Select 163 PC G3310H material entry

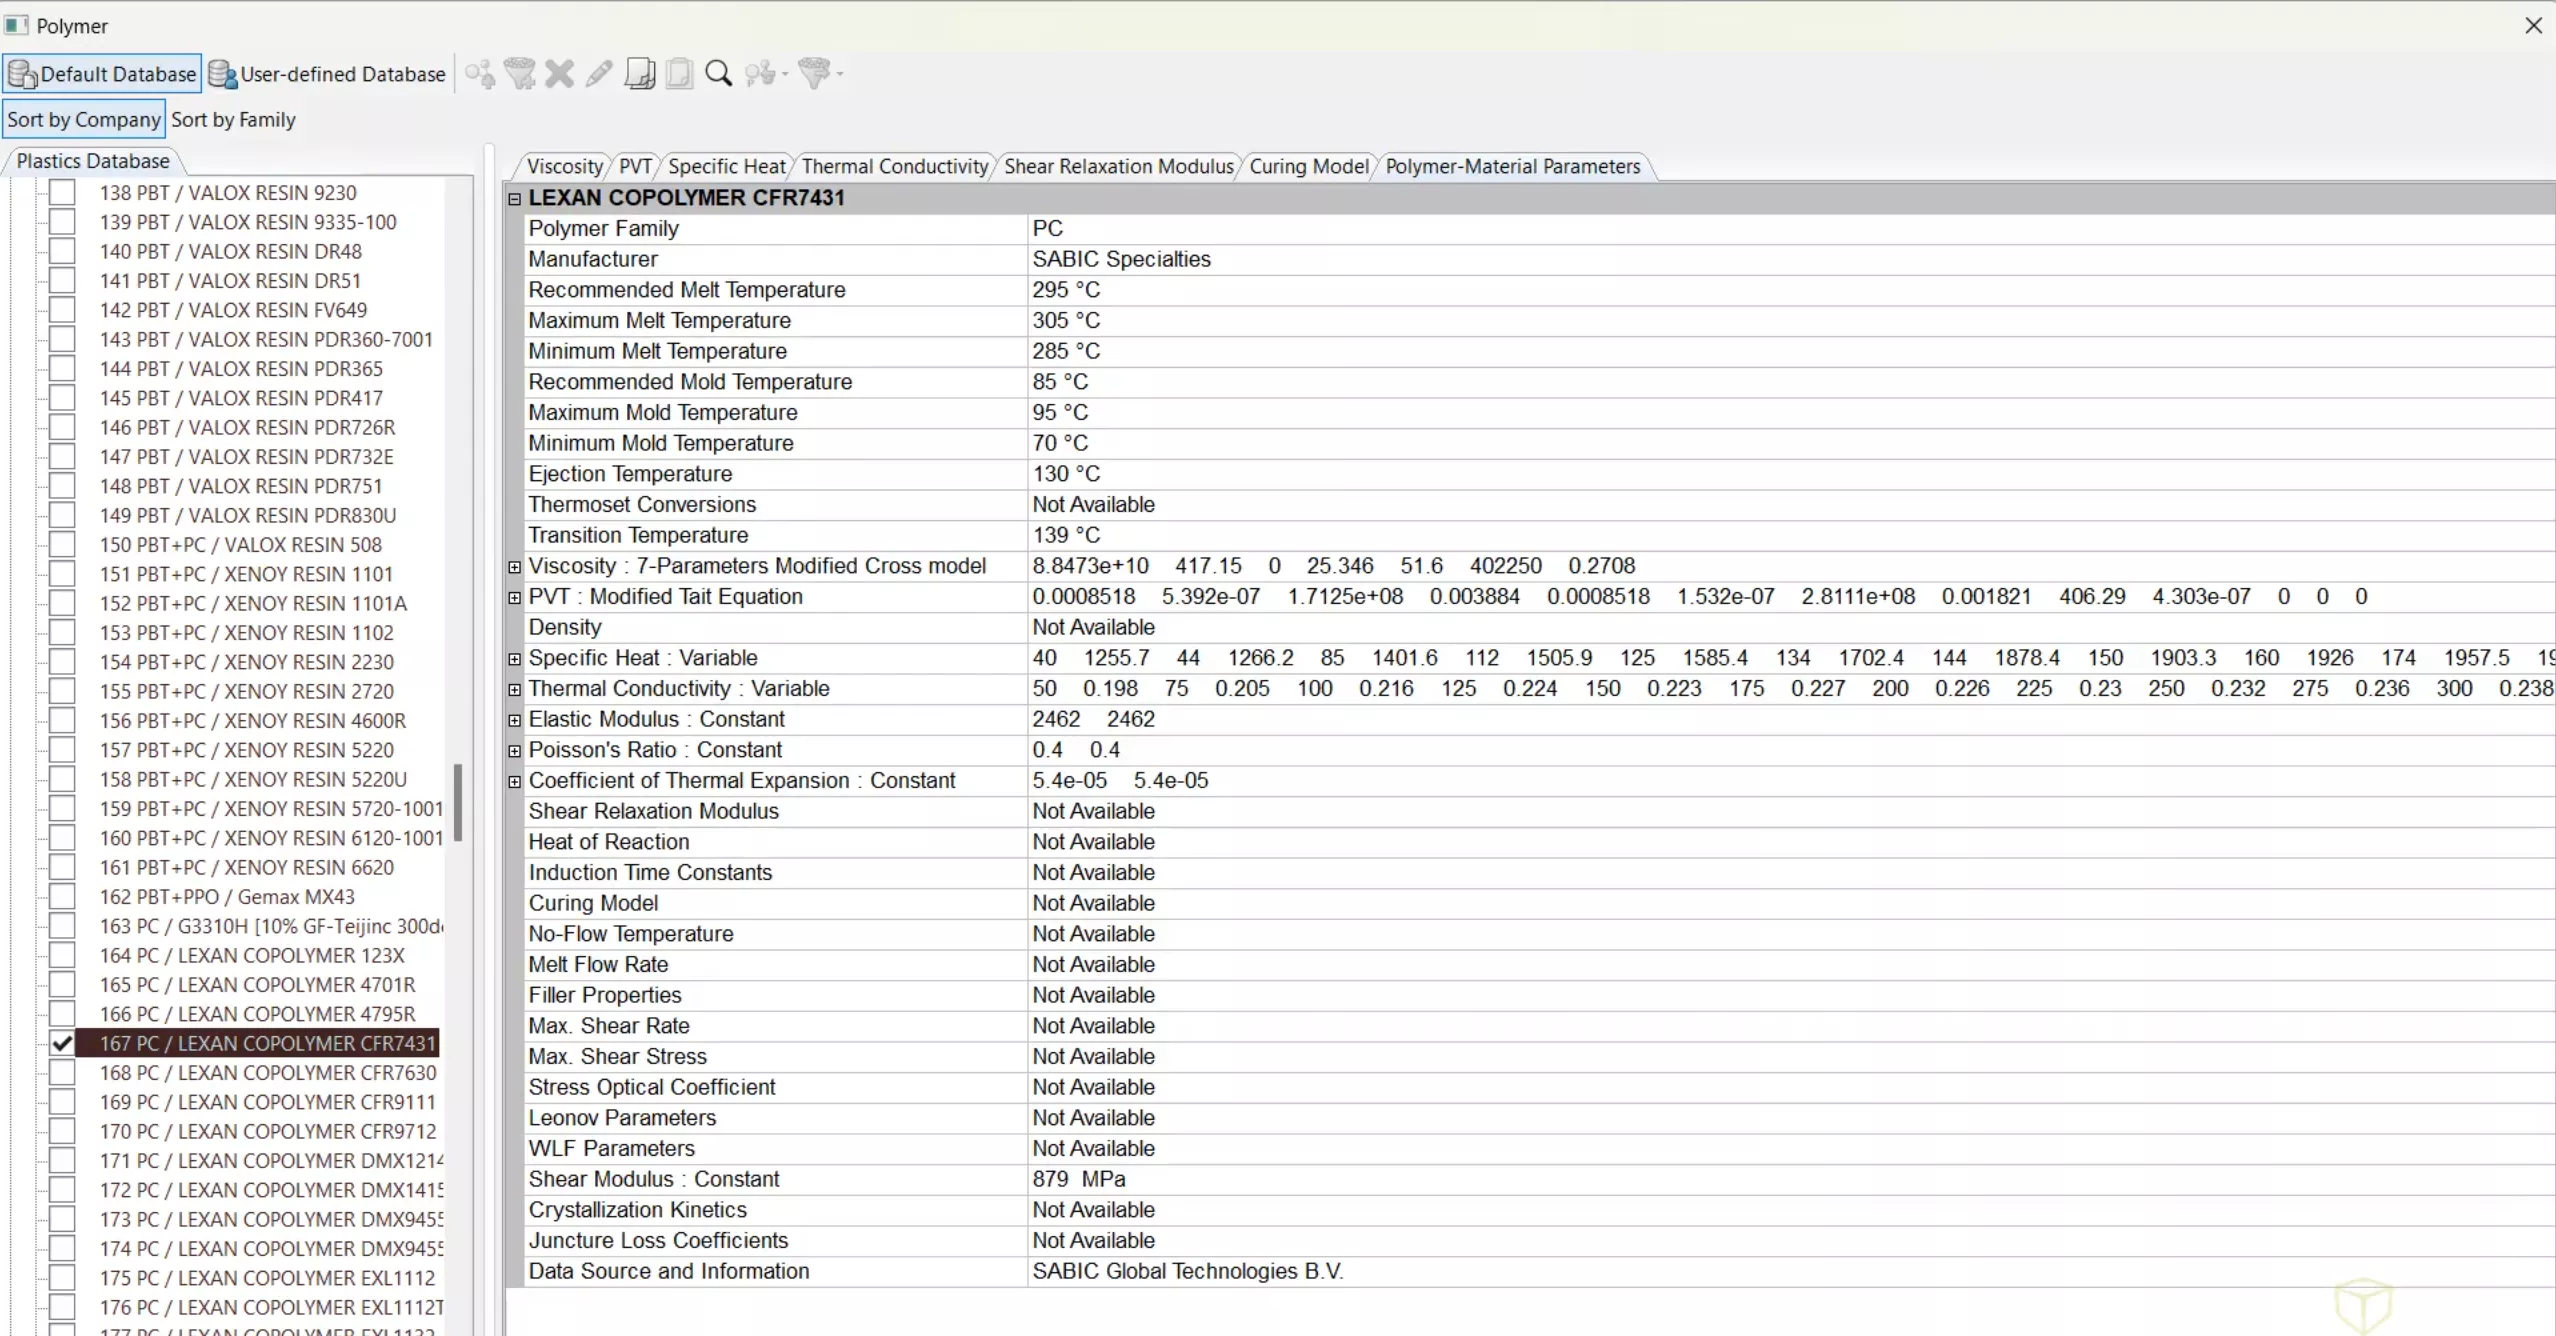coord(271,926)
